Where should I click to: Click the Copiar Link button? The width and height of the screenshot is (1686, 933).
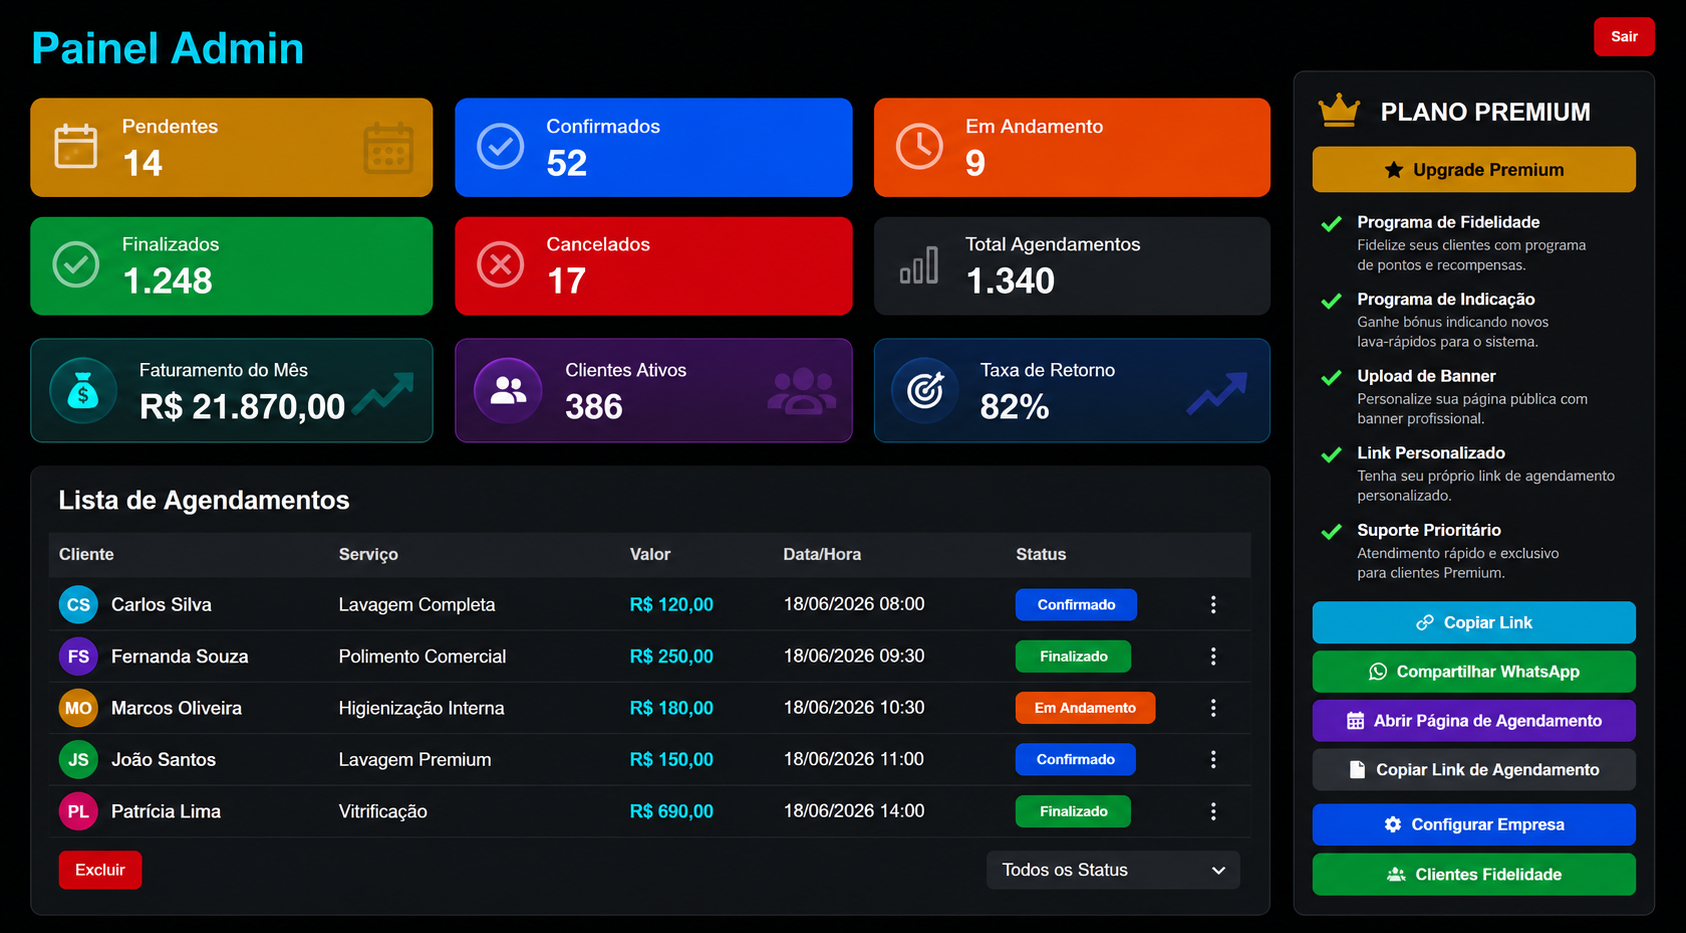(x=1474, y=622)
